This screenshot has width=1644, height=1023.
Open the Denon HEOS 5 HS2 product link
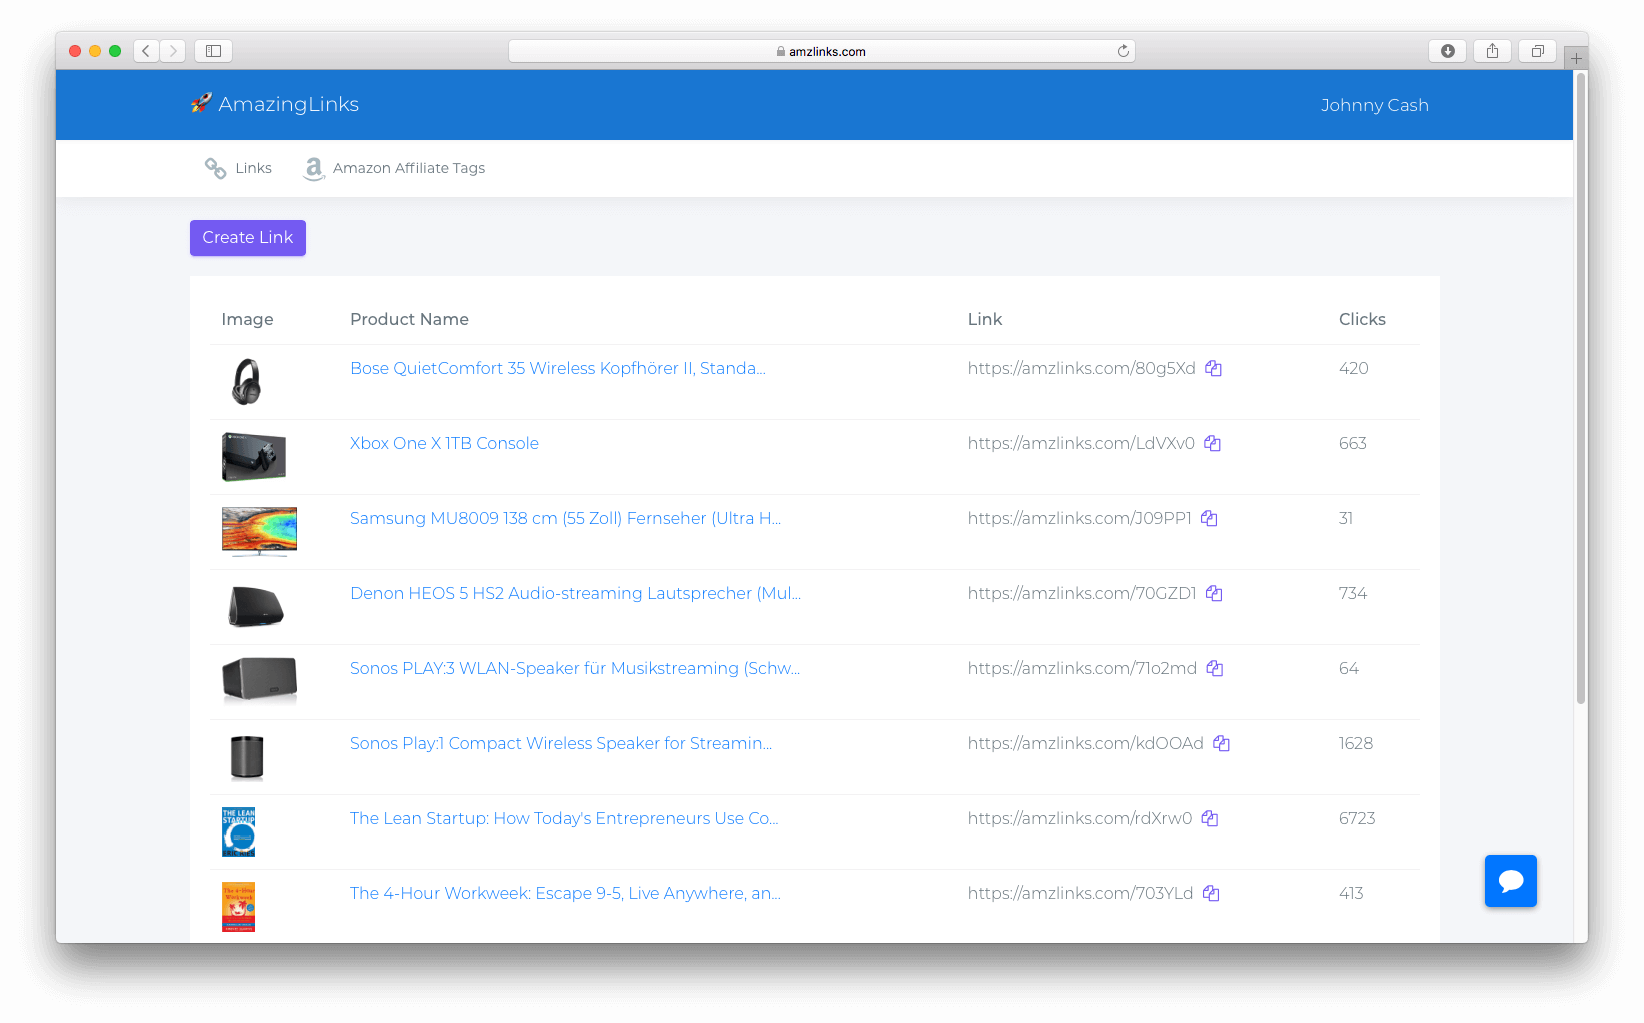pos(576,593)
